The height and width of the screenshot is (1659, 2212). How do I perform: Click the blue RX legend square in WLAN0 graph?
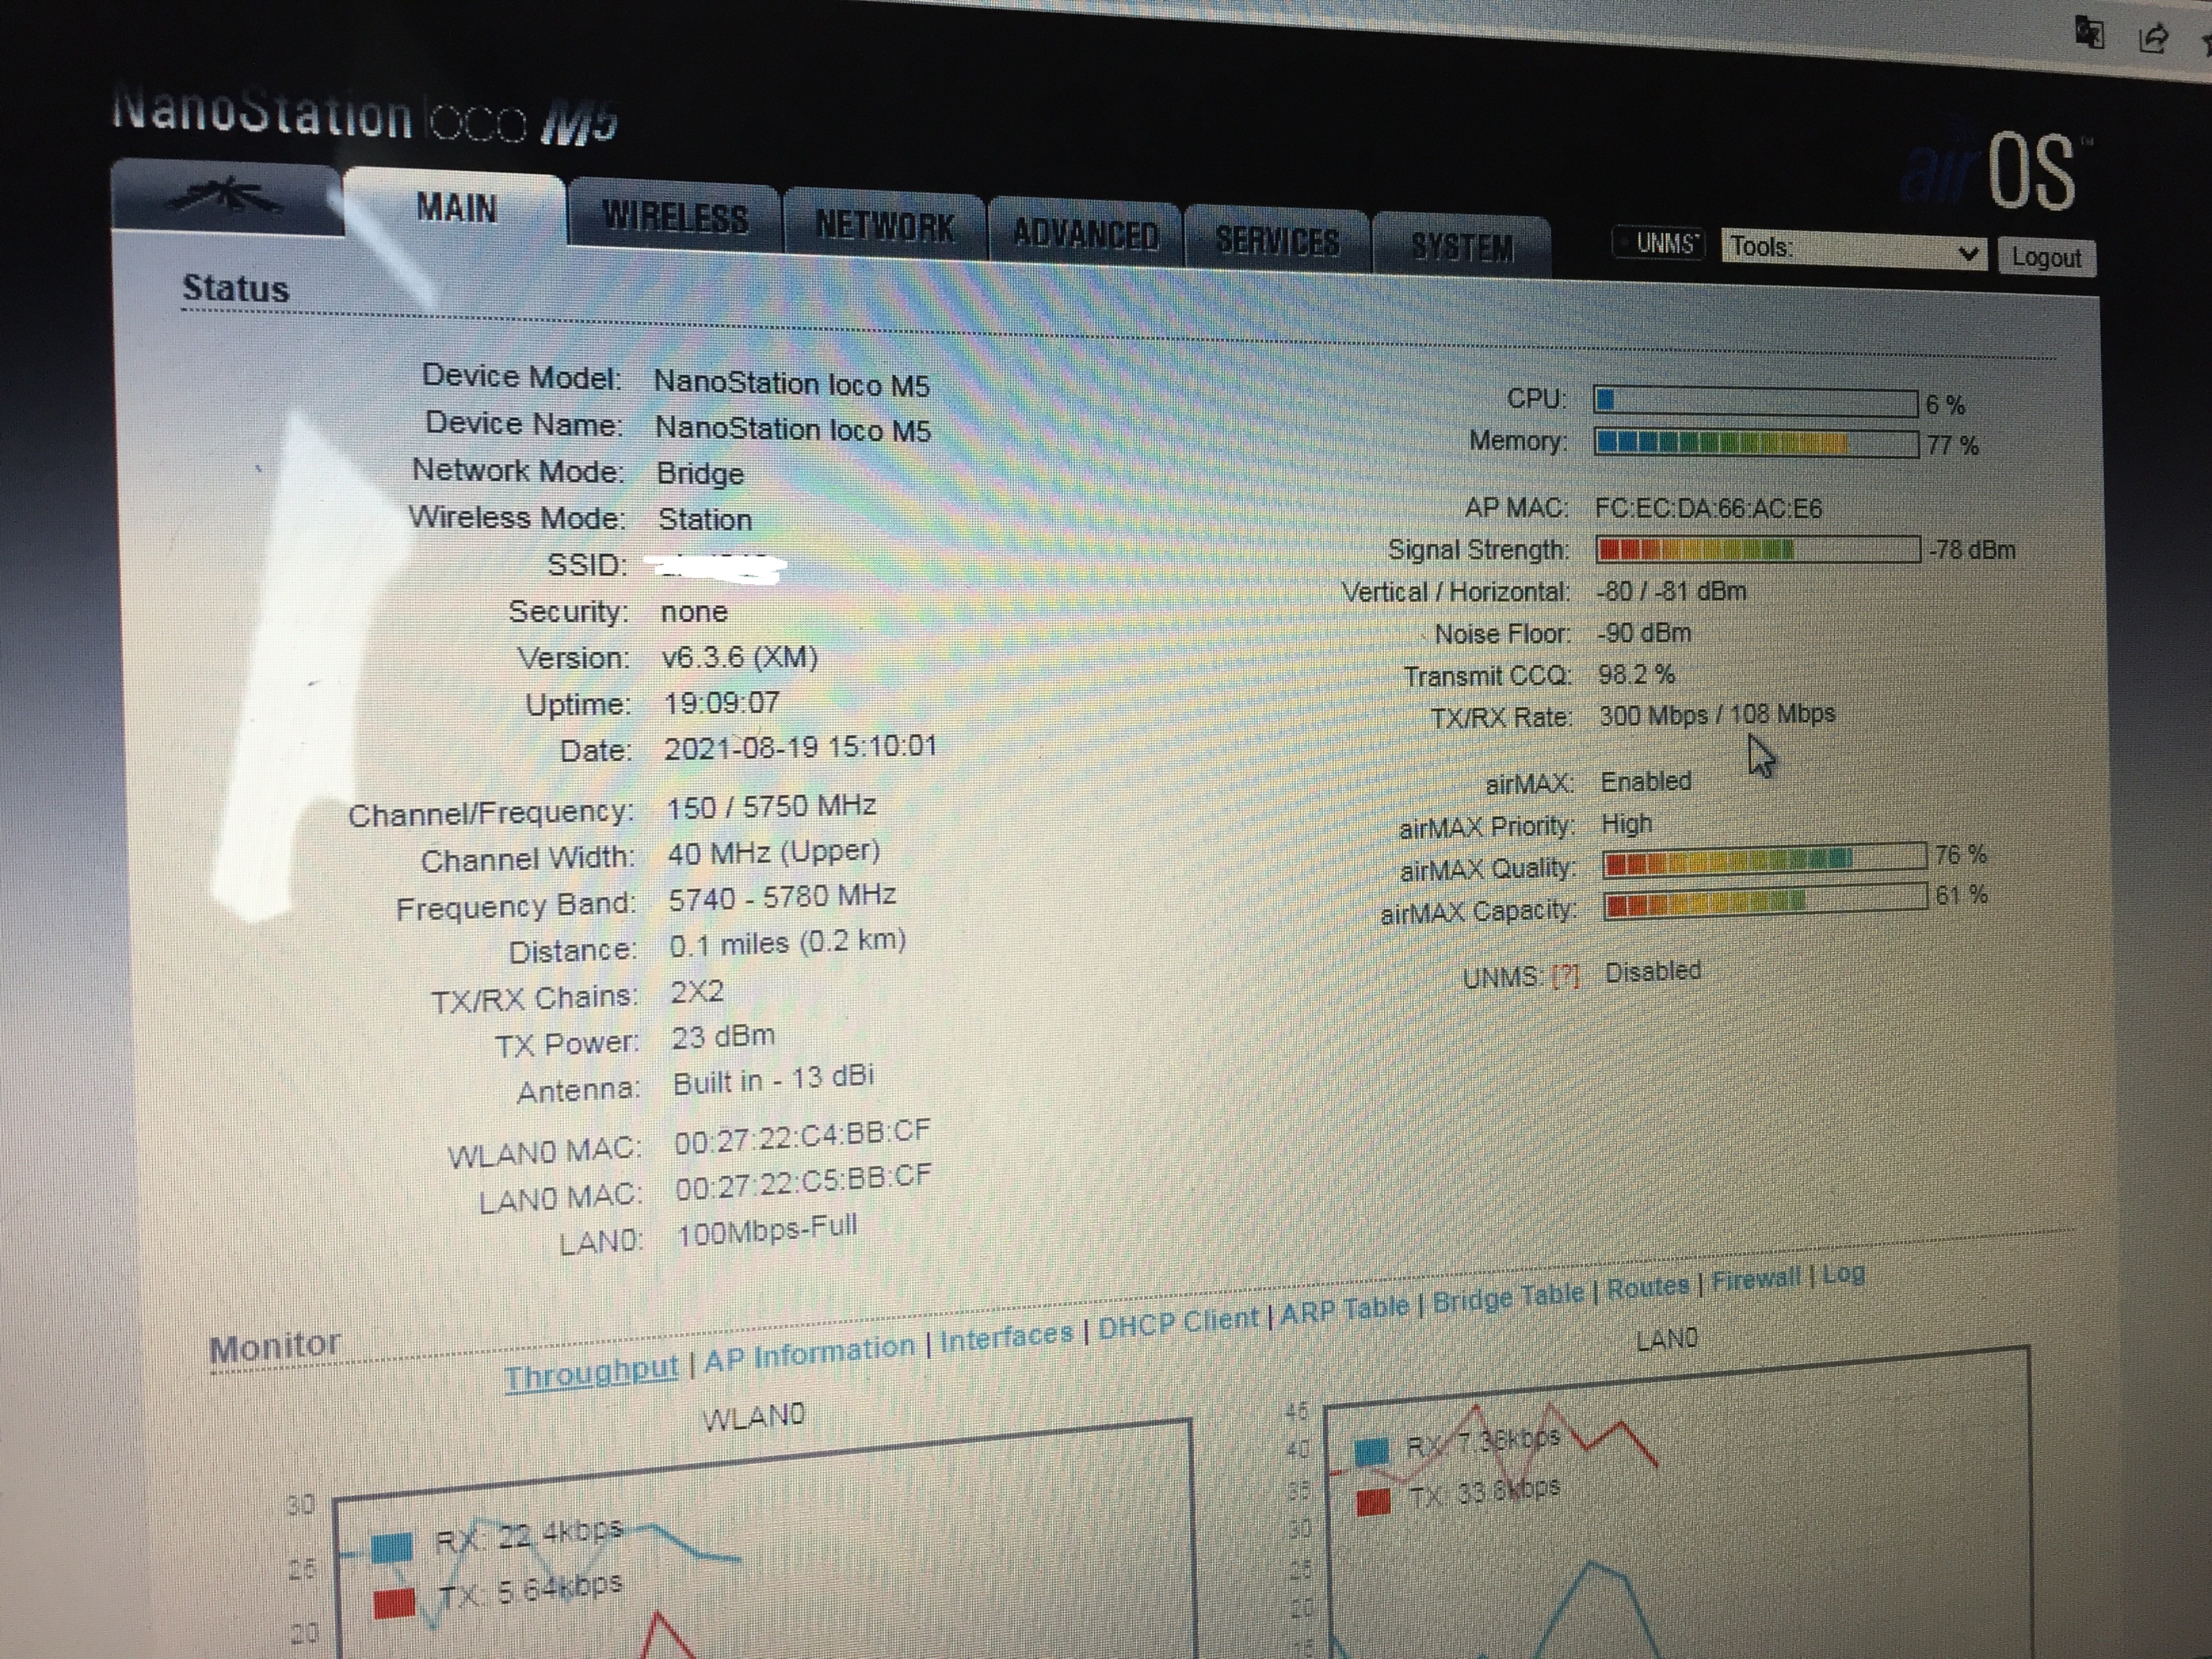[392, 1547]
